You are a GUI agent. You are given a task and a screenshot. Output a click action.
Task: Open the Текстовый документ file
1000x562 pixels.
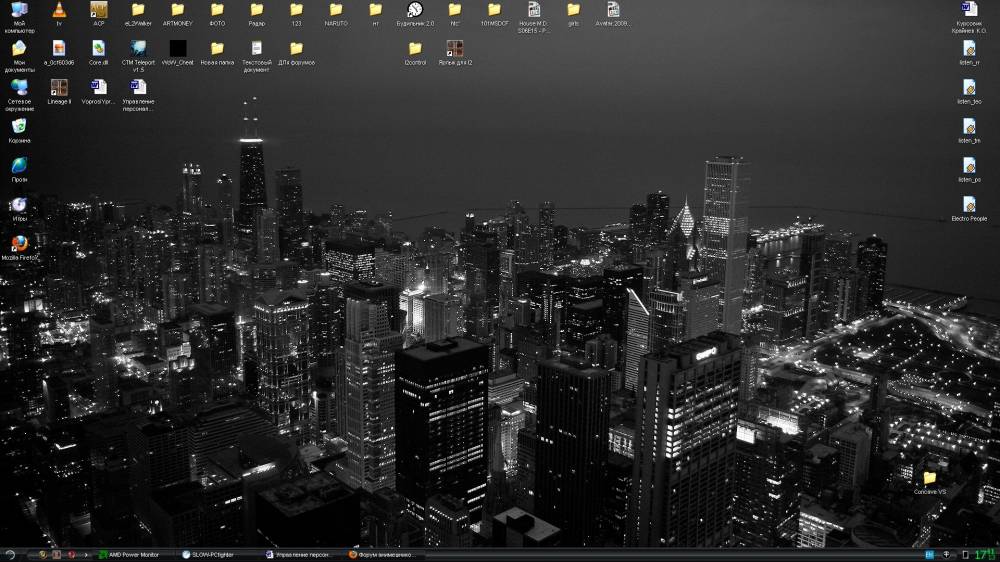pos(256,48)
